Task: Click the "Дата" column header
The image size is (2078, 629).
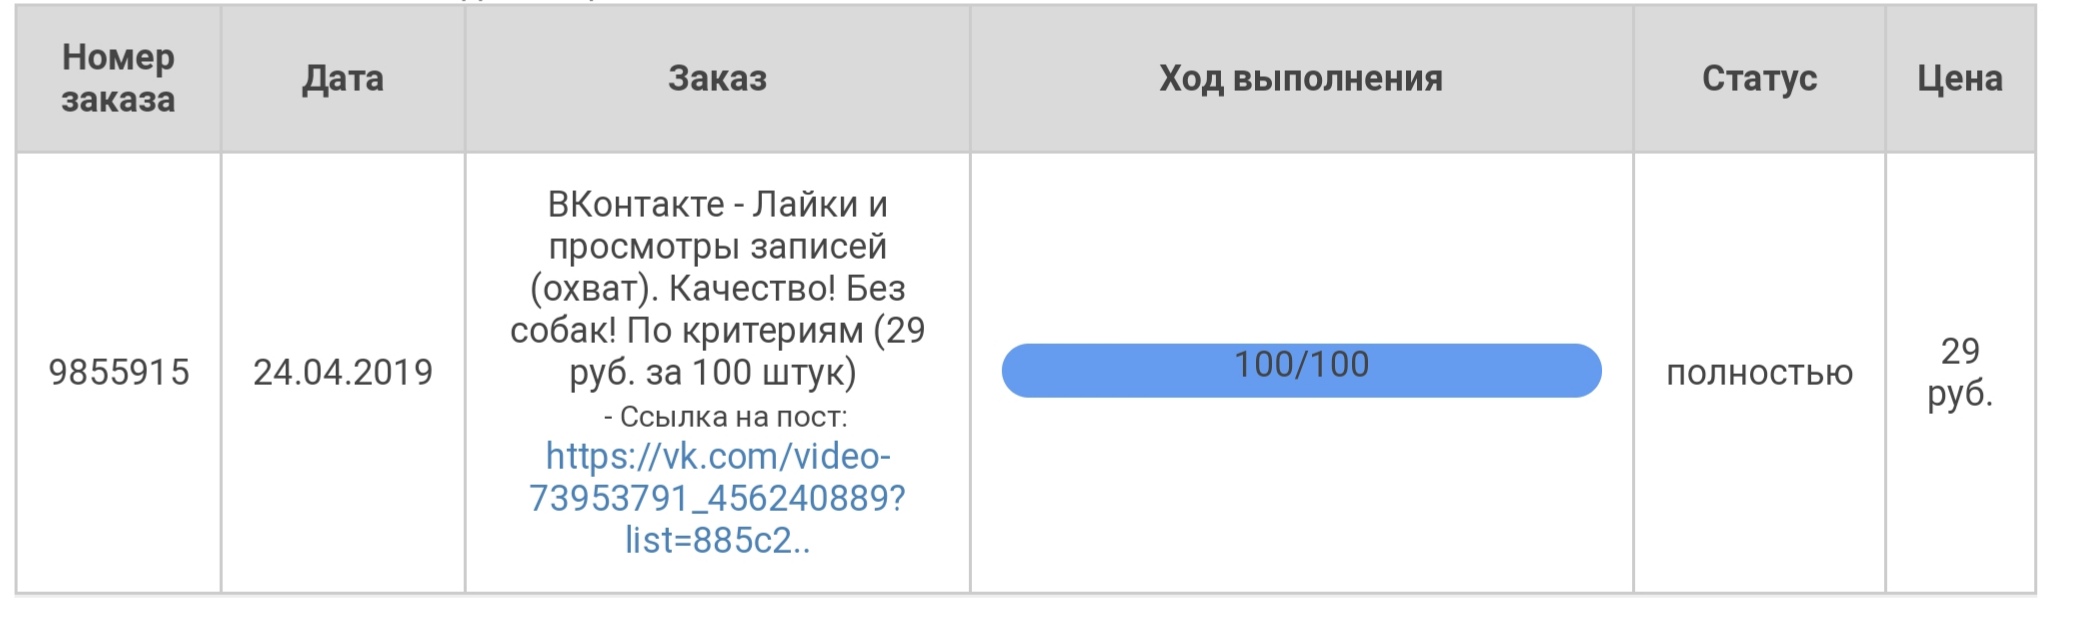Action: pos(343,78)
